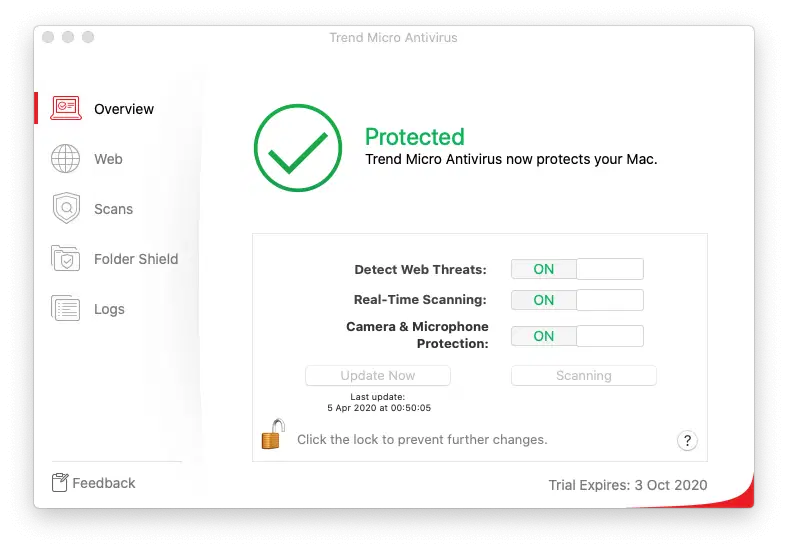The width and height of the screenshot is (788, 550).
Task: Toggle the Detect Web Threats switch
Action: (577, 269)
